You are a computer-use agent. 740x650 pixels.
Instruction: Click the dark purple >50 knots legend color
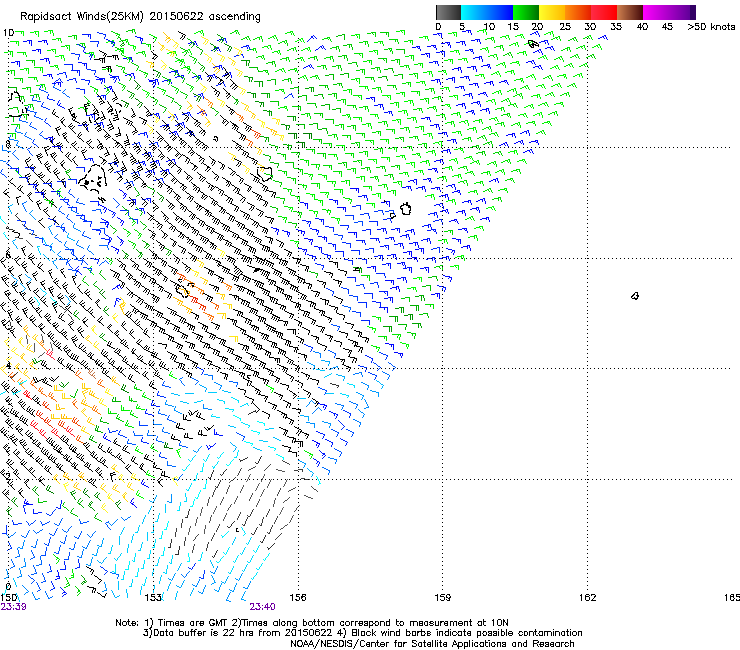point(692,12)
